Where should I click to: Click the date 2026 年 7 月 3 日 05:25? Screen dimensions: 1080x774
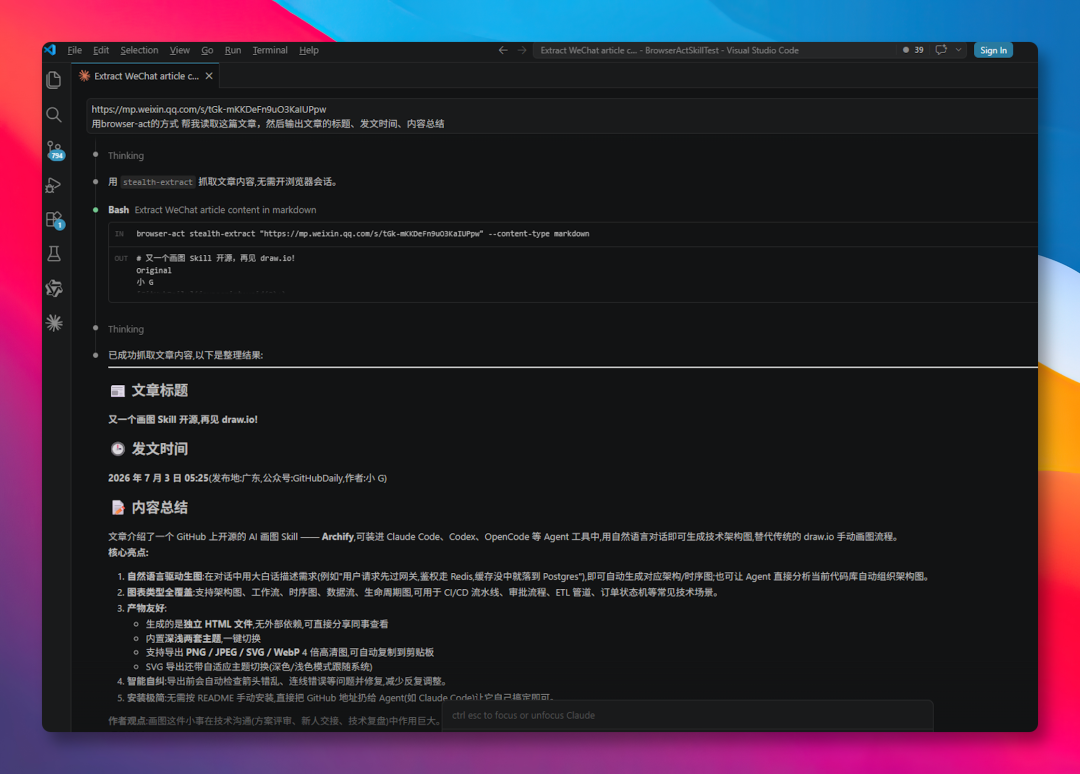coord(158,478)
